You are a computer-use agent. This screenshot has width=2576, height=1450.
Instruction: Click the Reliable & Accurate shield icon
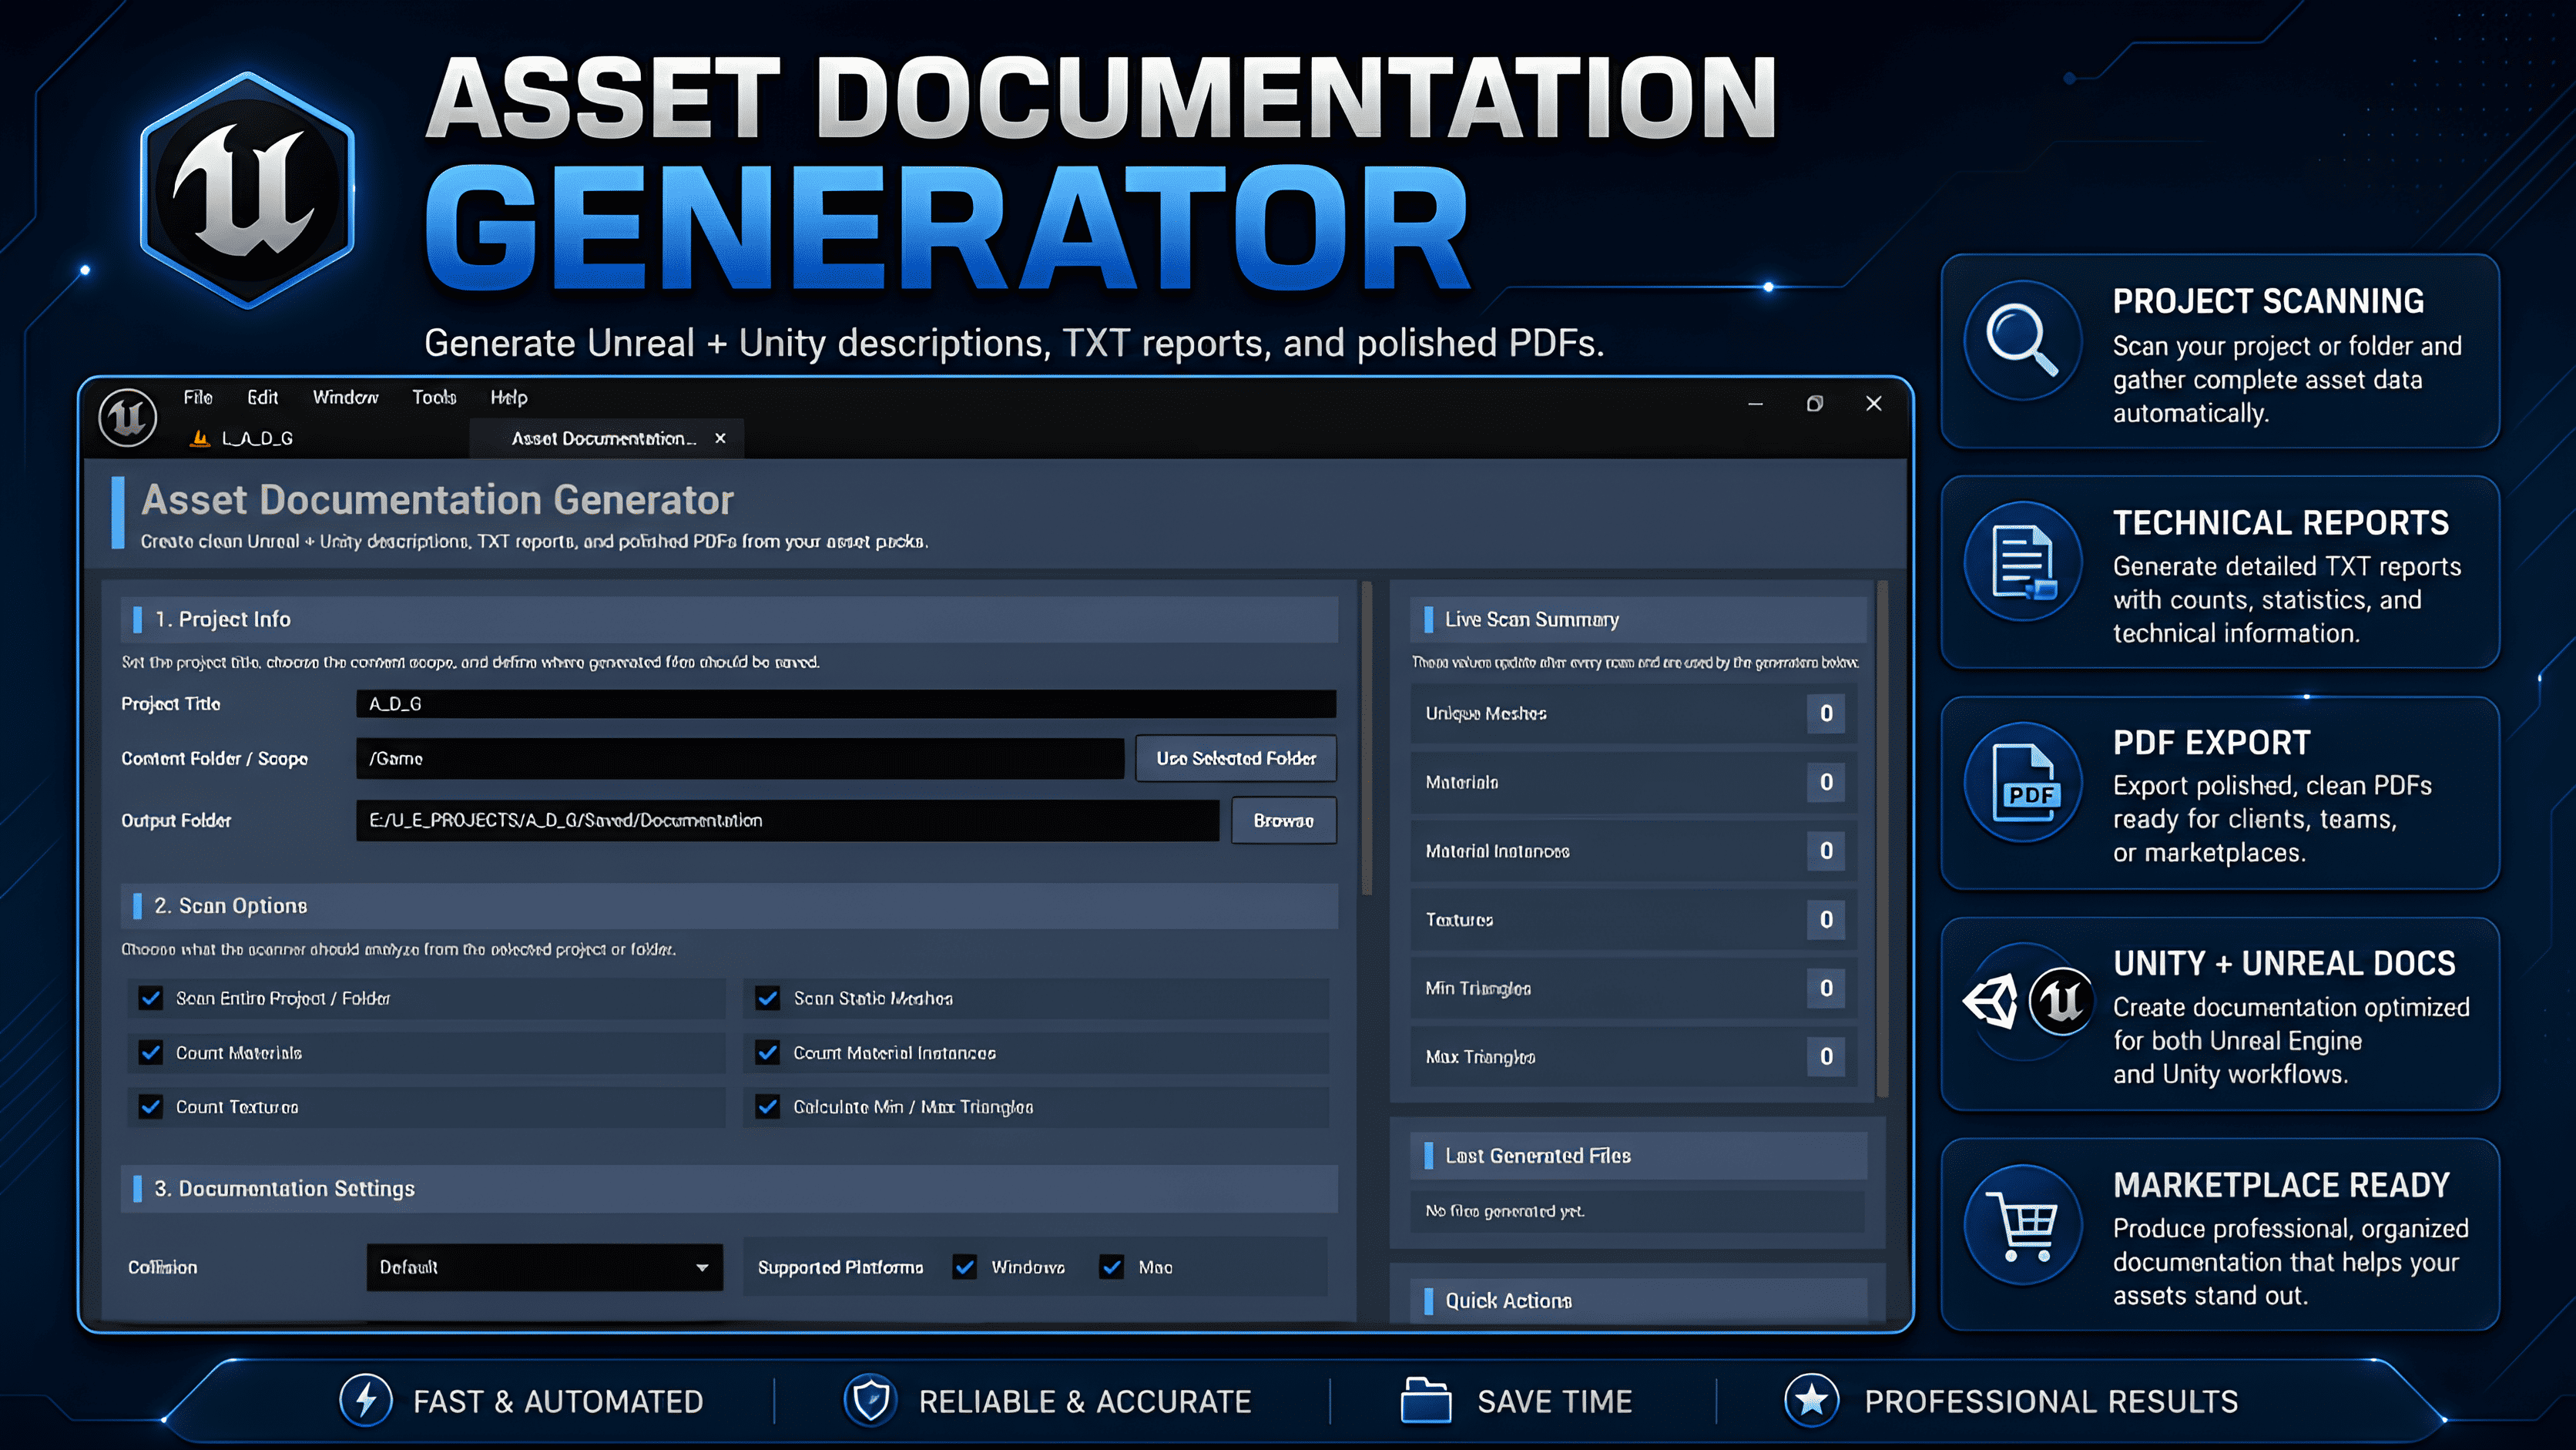(870, 1400)
